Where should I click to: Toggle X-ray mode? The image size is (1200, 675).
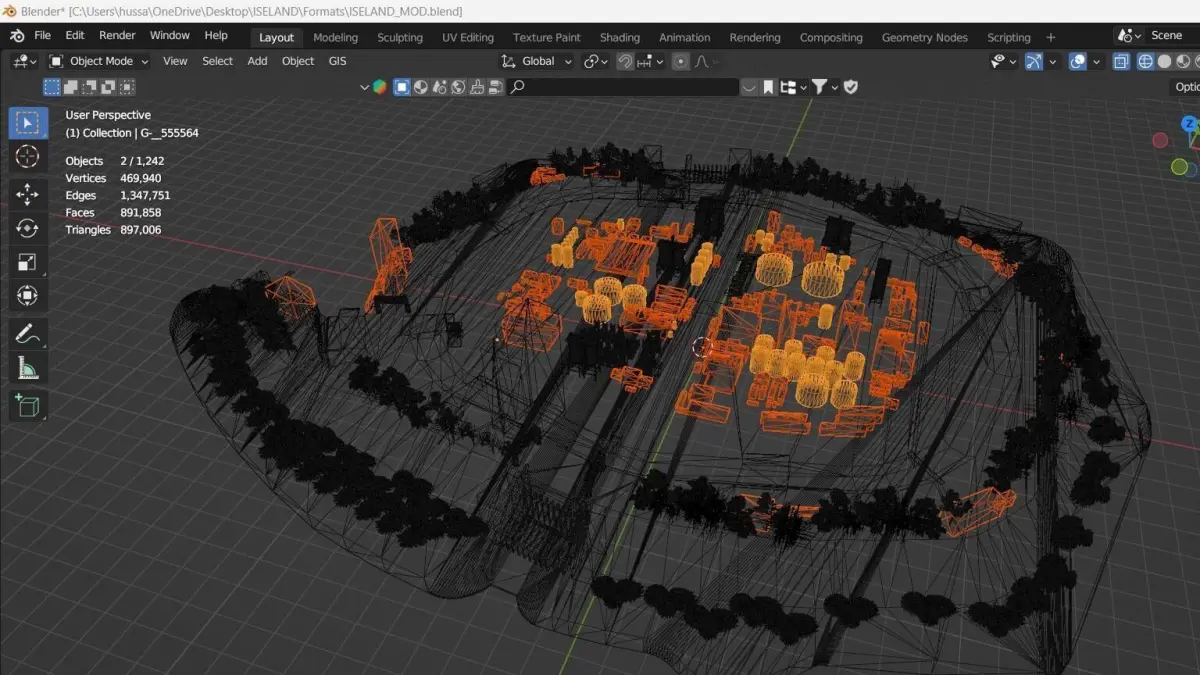pyautogui.click(x=1121, y=61)
